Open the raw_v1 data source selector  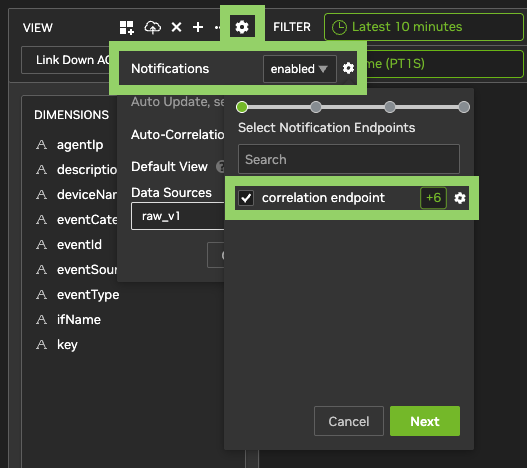point(178,216)
